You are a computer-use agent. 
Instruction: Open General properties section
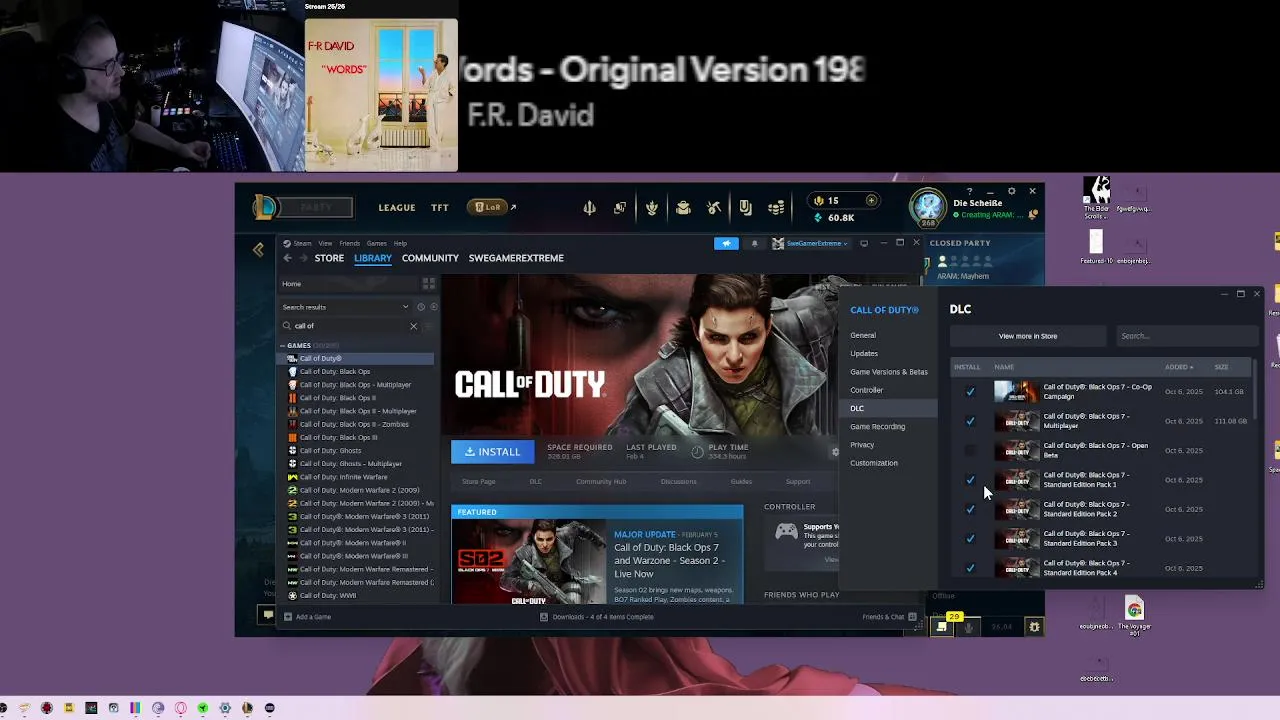pos(863,335)
